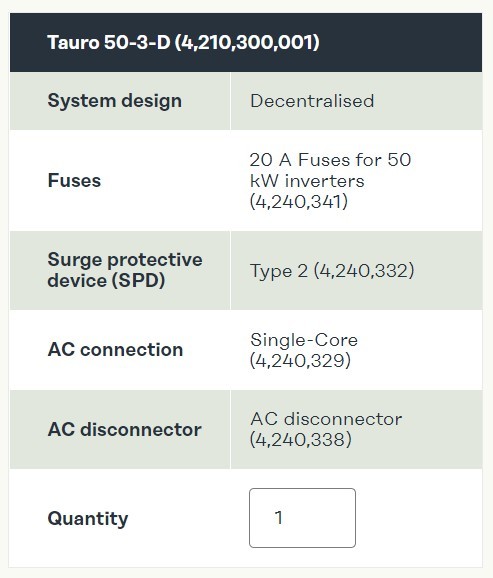Image resolution: width=493 pixels, height=578 pixels.
Task: Click the Single-Core text
Action: pyautogui.click(x=304, y=340)
